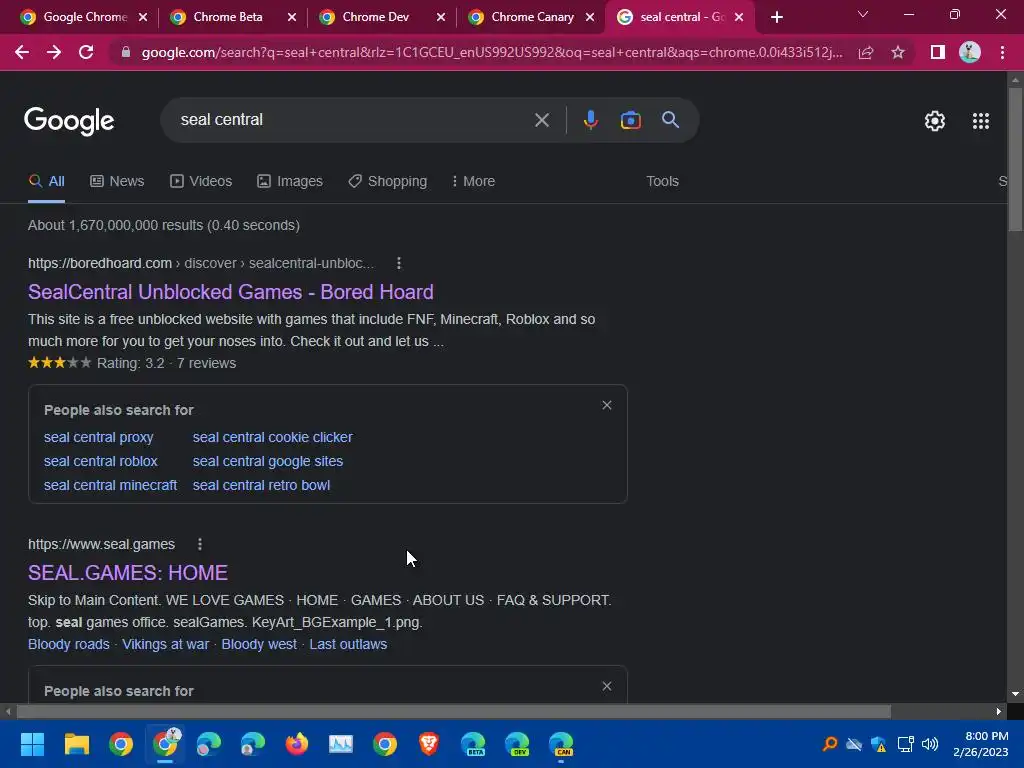Viewport: 1024px width, 768px height.
Task: Launch Brave browser from the taskbar
Action: coord(428,744)
